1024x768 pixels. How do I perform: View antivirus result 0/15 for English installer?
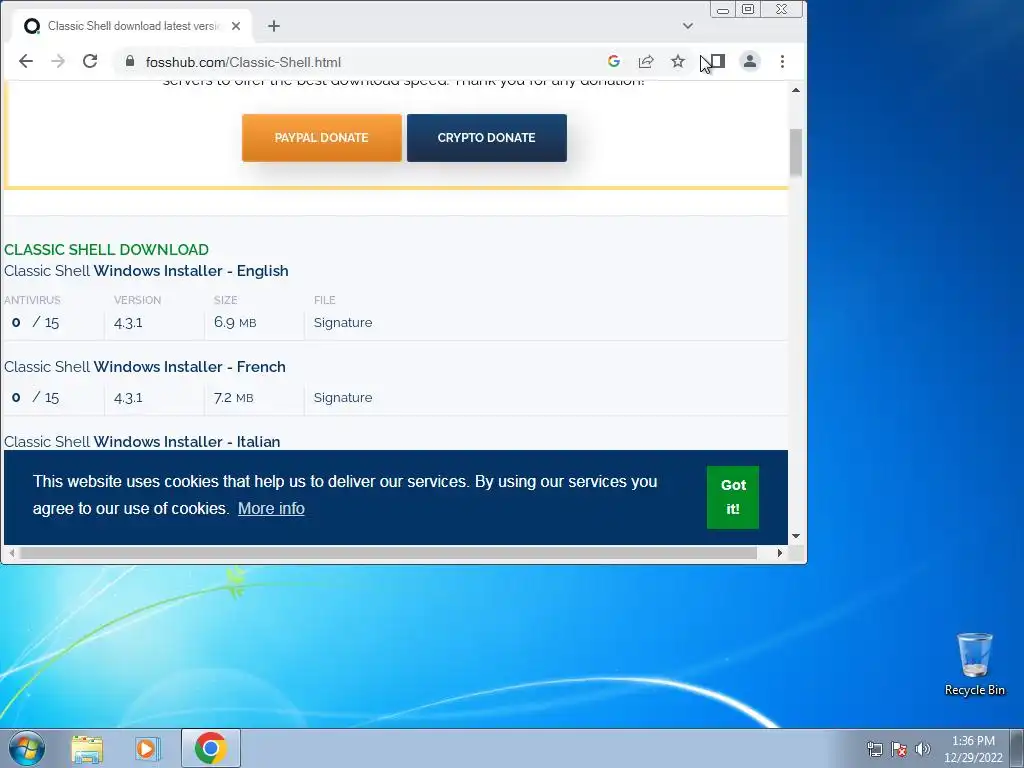(x=35, y=323)
